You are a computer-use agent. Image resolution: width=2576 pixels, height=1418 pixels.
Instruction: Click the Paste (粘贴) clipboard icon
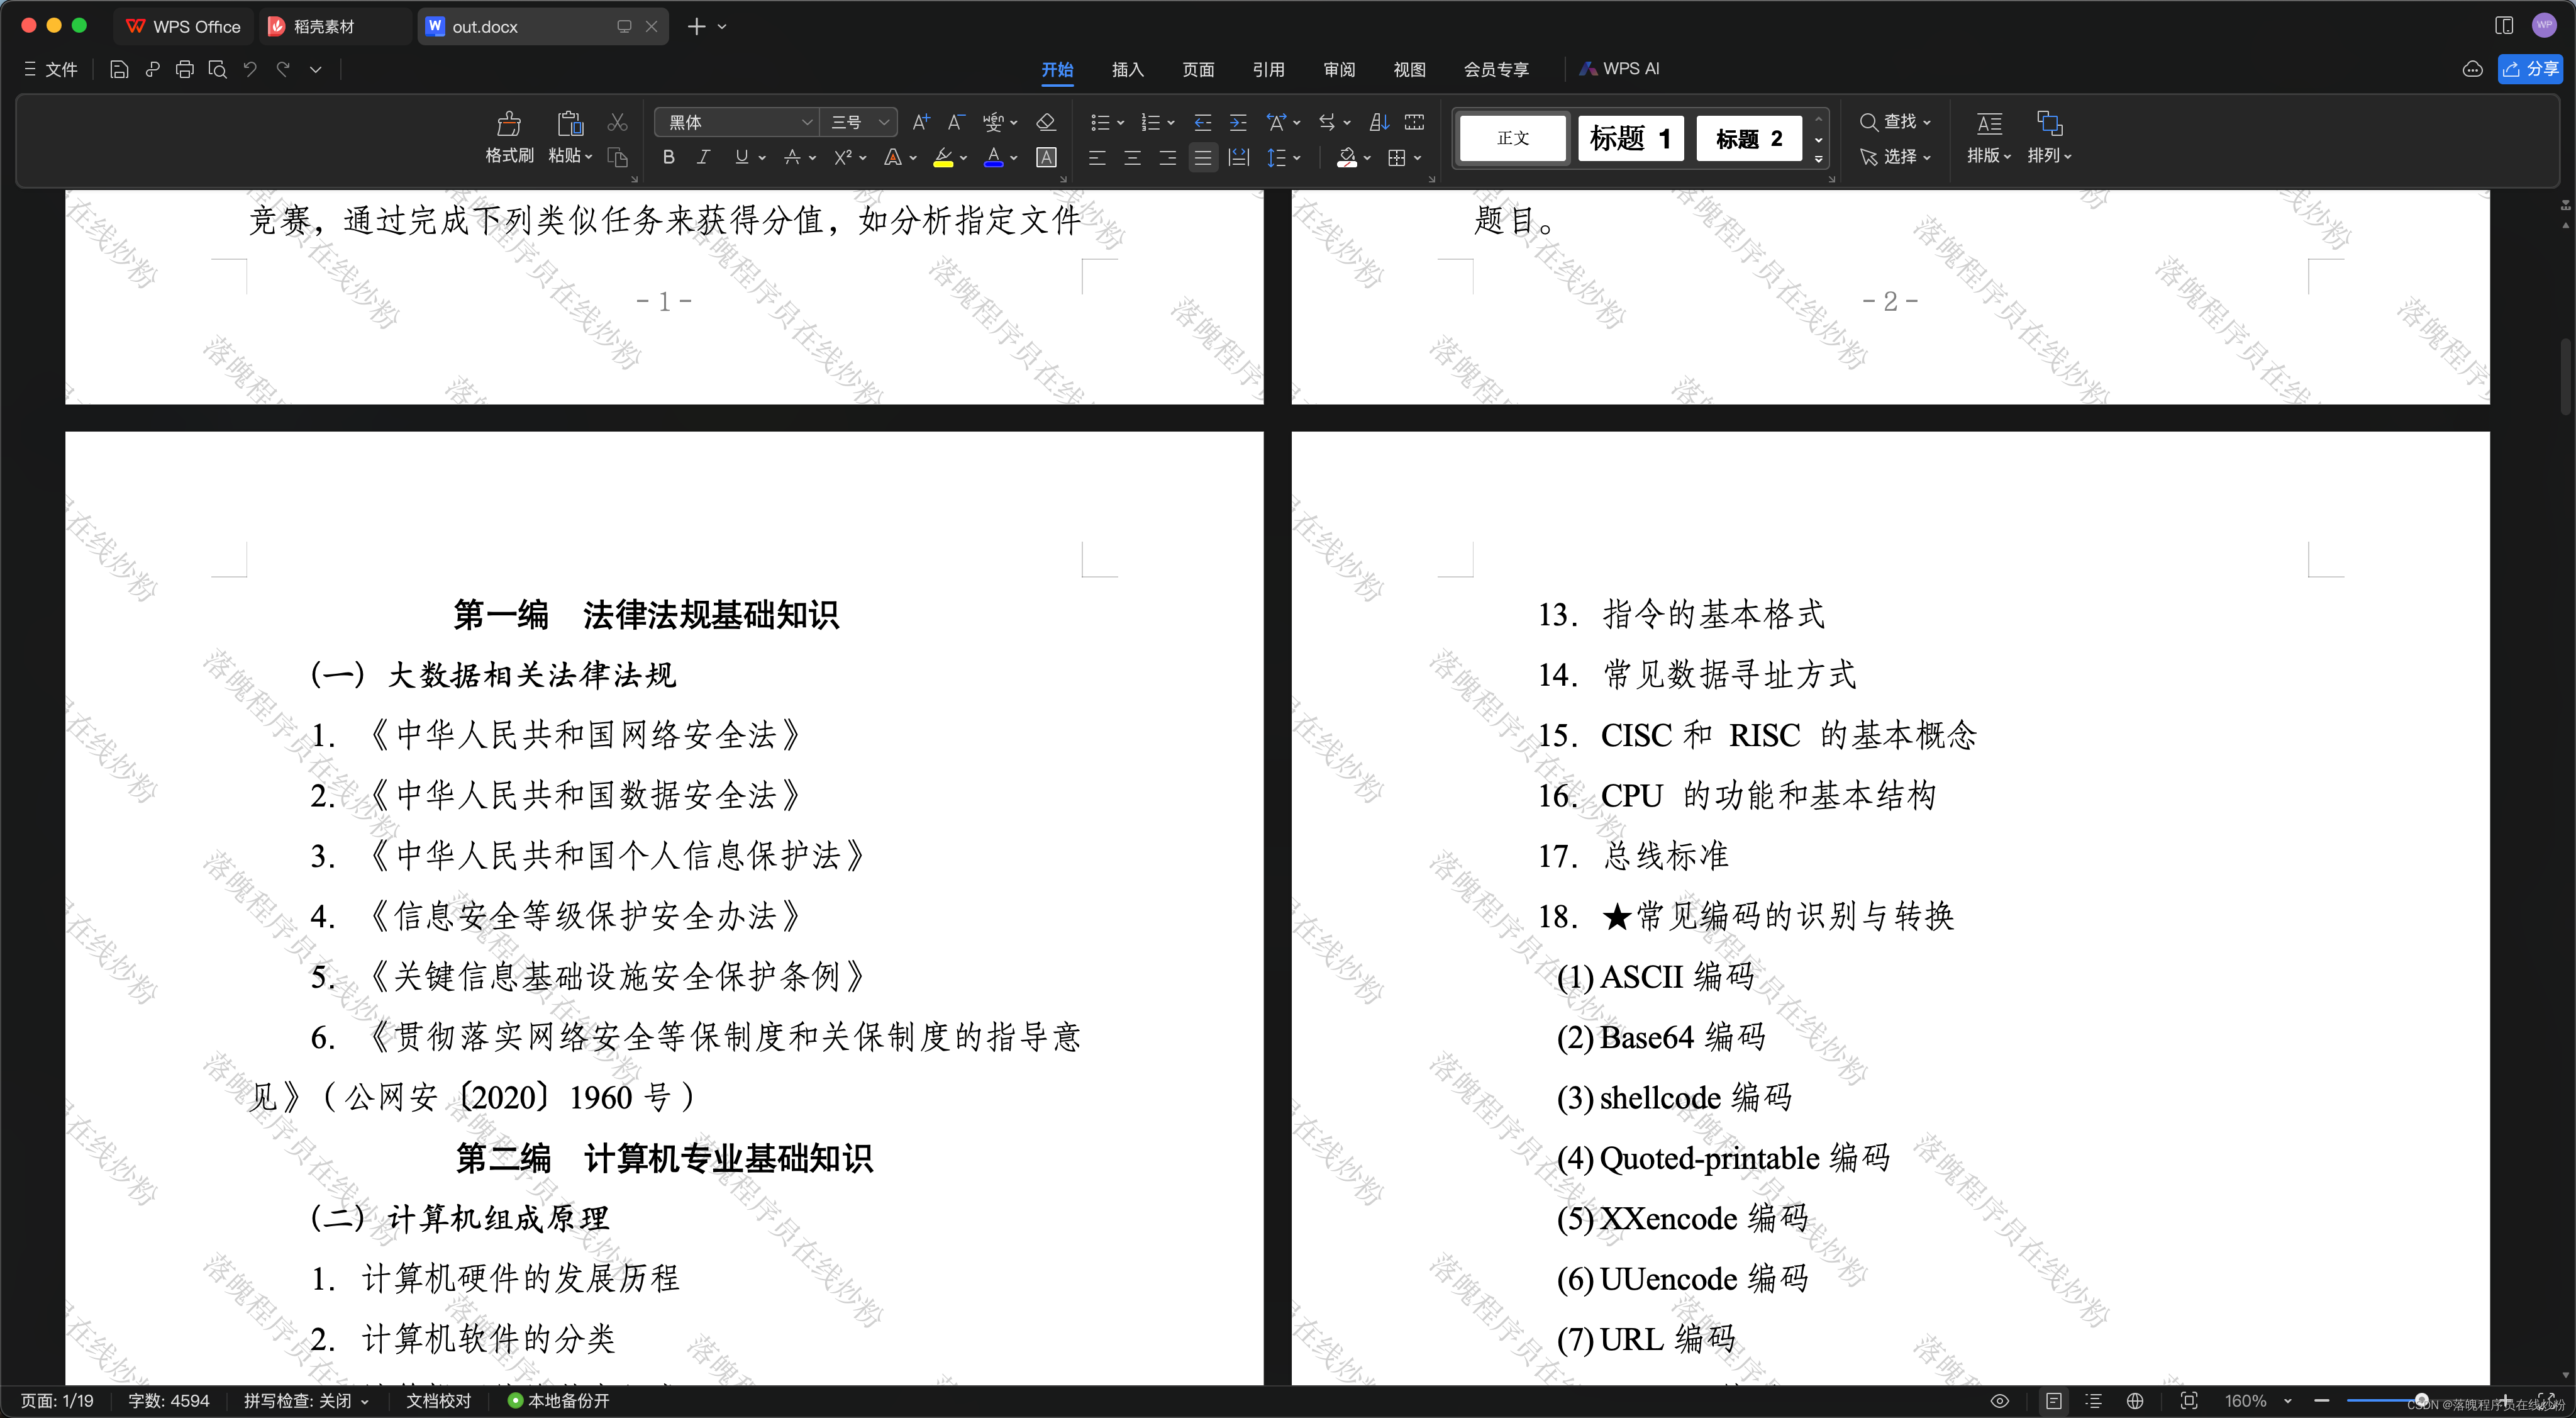pos(570,123)
